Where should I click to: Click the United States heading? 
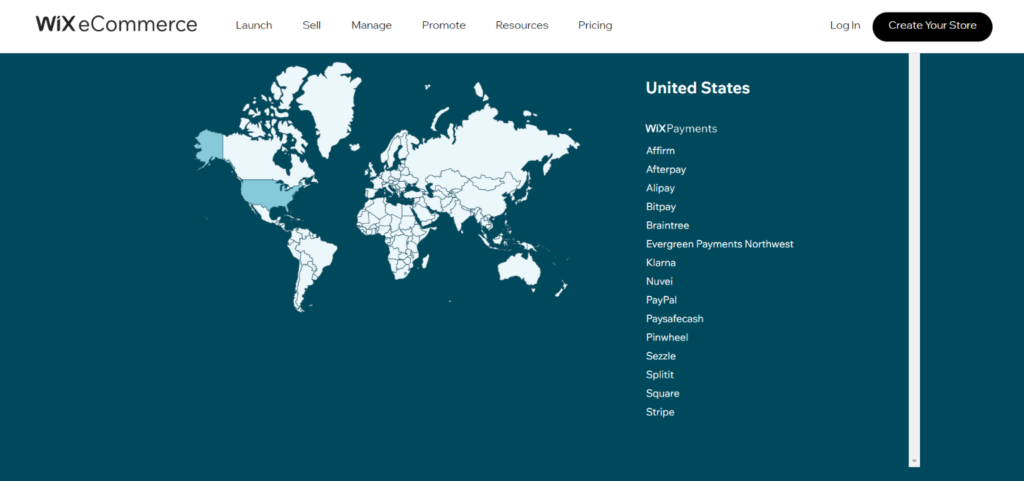(697, 88)
